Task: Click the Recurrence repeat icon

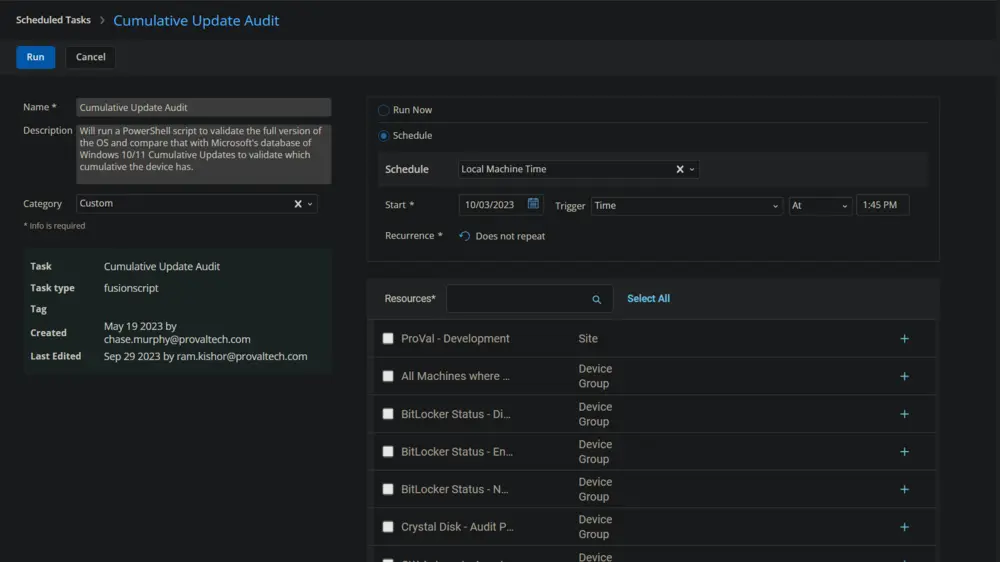Action: tap(464, 236)
